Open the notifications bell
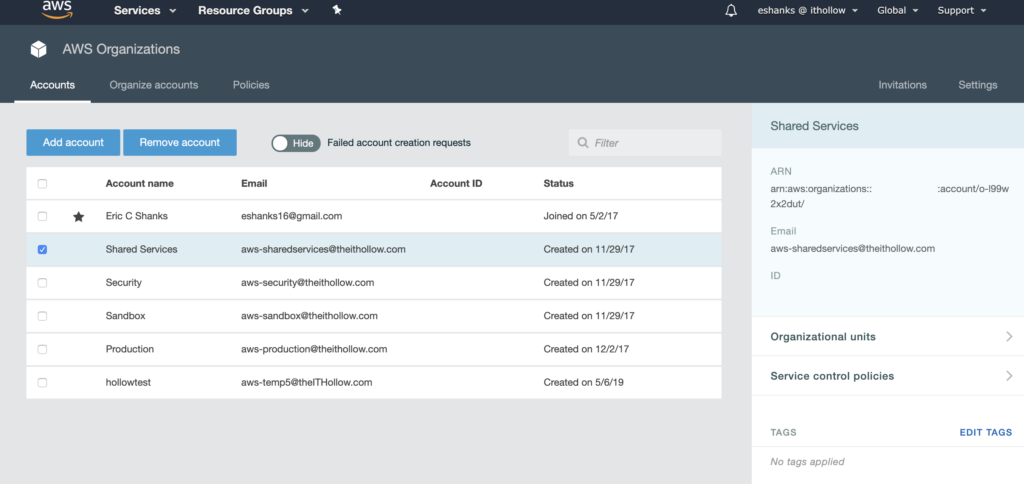This screenshot has height=484, width=1024. tap(731, 11)
